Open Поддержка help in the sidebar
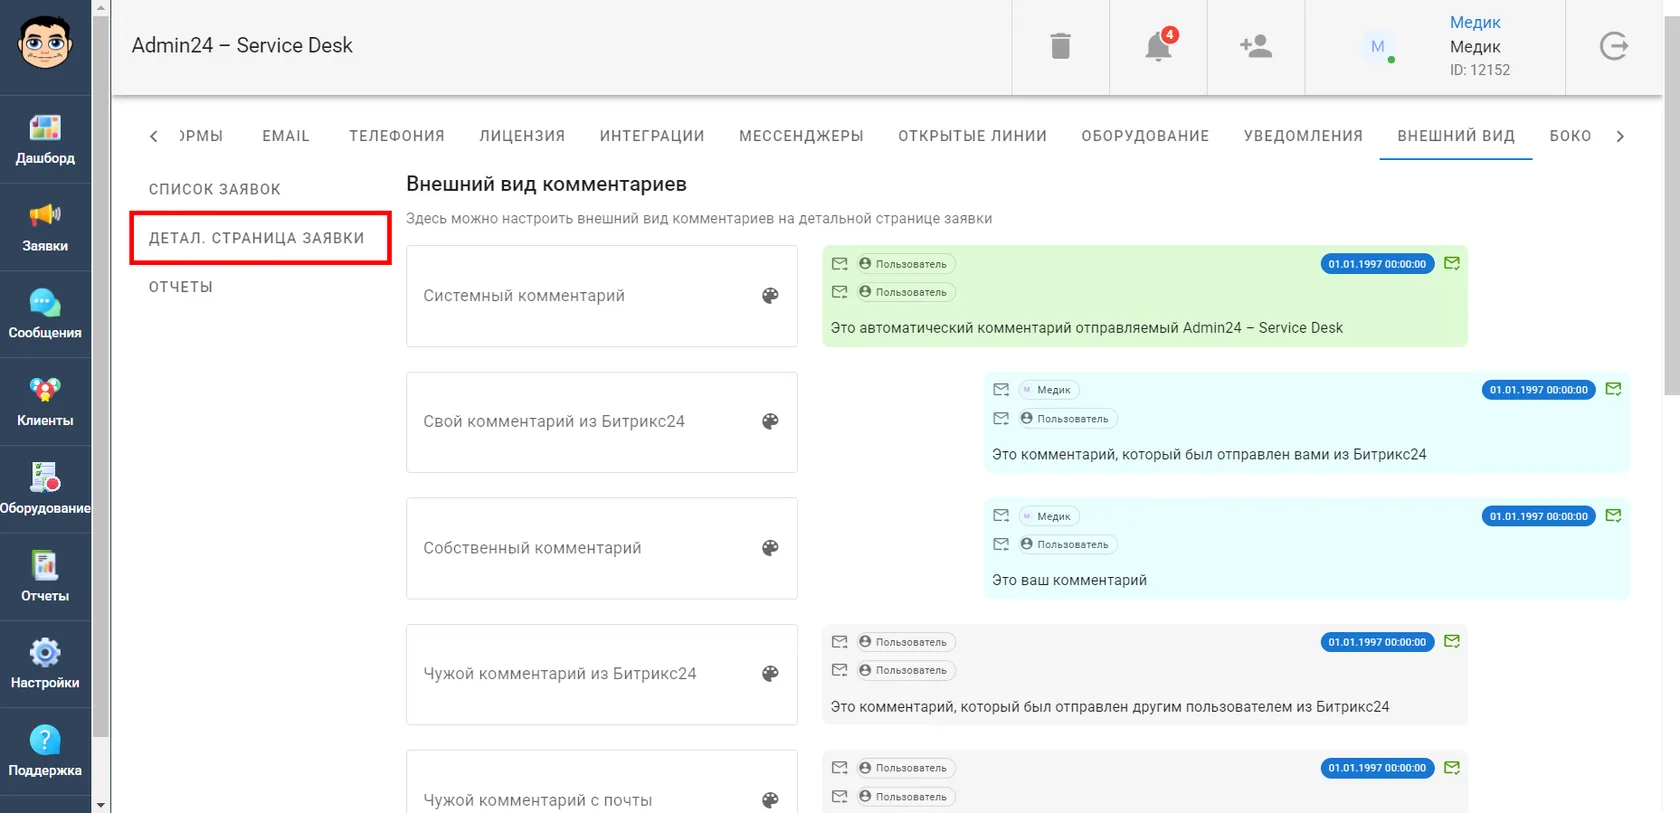This screenshot has width=1680, height=813. tap(45, 752)
